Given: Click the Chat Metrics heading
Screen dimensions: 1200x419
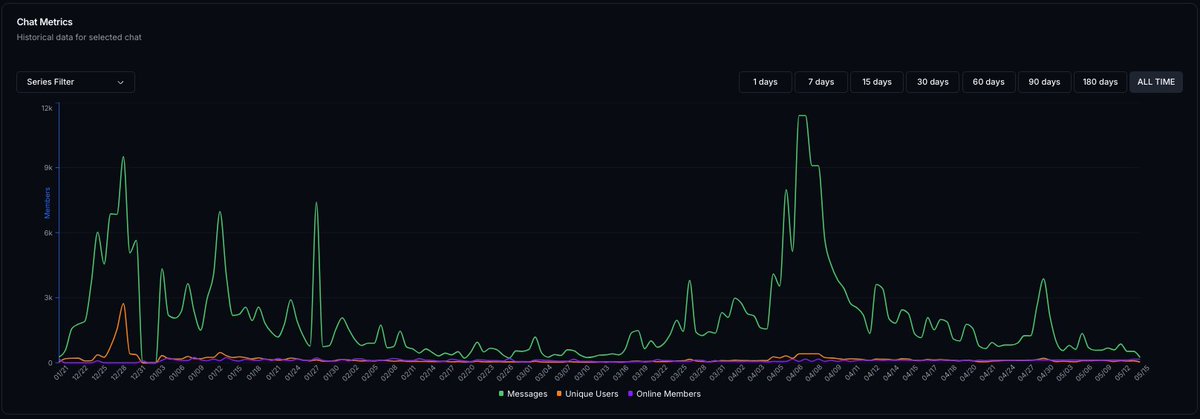Looking at the screenshot, I should tap(44, 21).
